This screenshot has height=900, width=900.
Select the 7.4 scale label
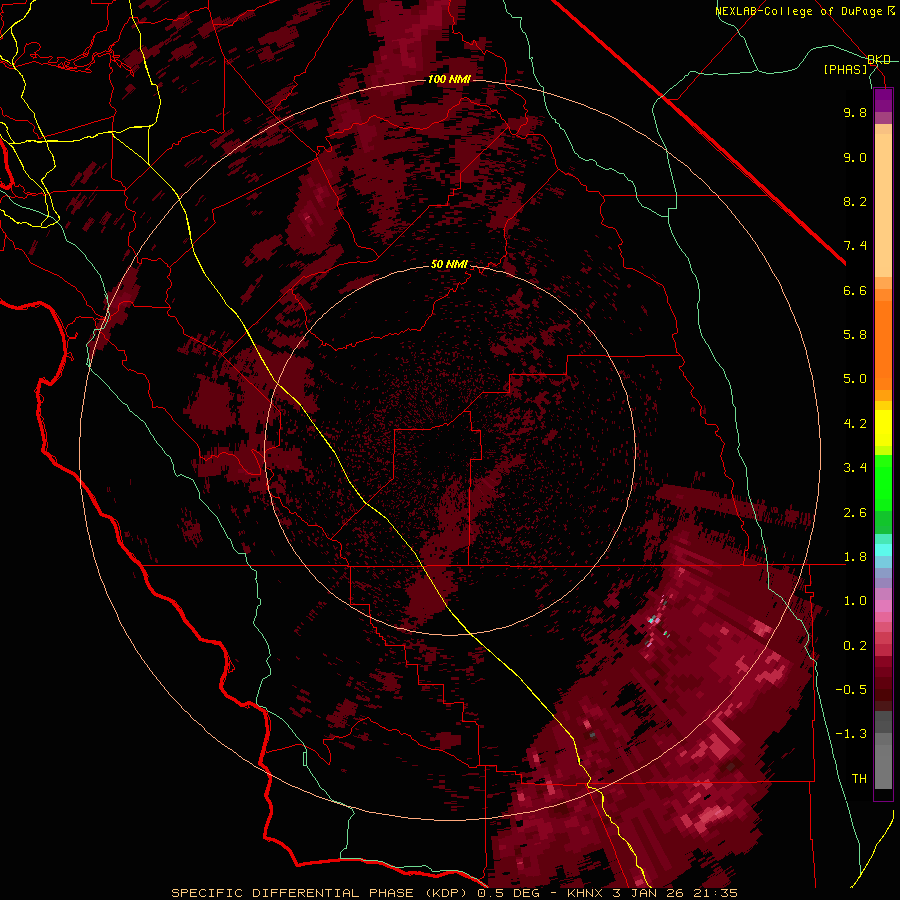pos(855,246)
